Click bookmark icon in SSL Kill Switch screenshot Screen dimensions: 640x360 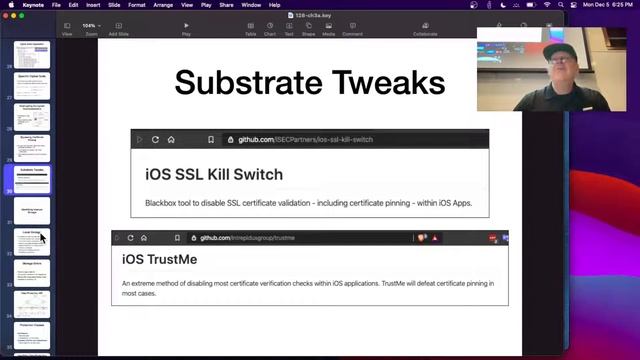tap(211, 140)
